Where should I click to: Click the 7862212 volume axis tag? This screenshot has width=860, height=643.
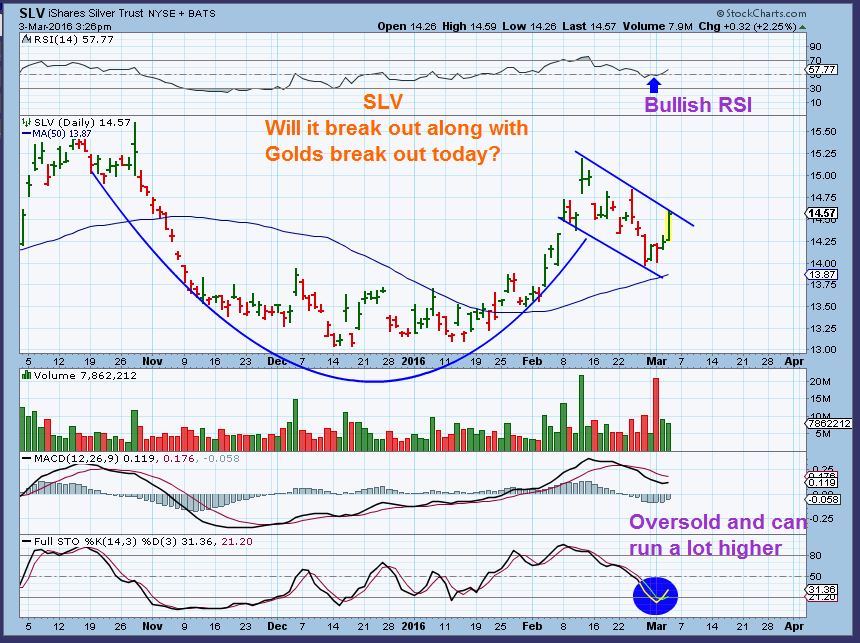coord(829,424)
